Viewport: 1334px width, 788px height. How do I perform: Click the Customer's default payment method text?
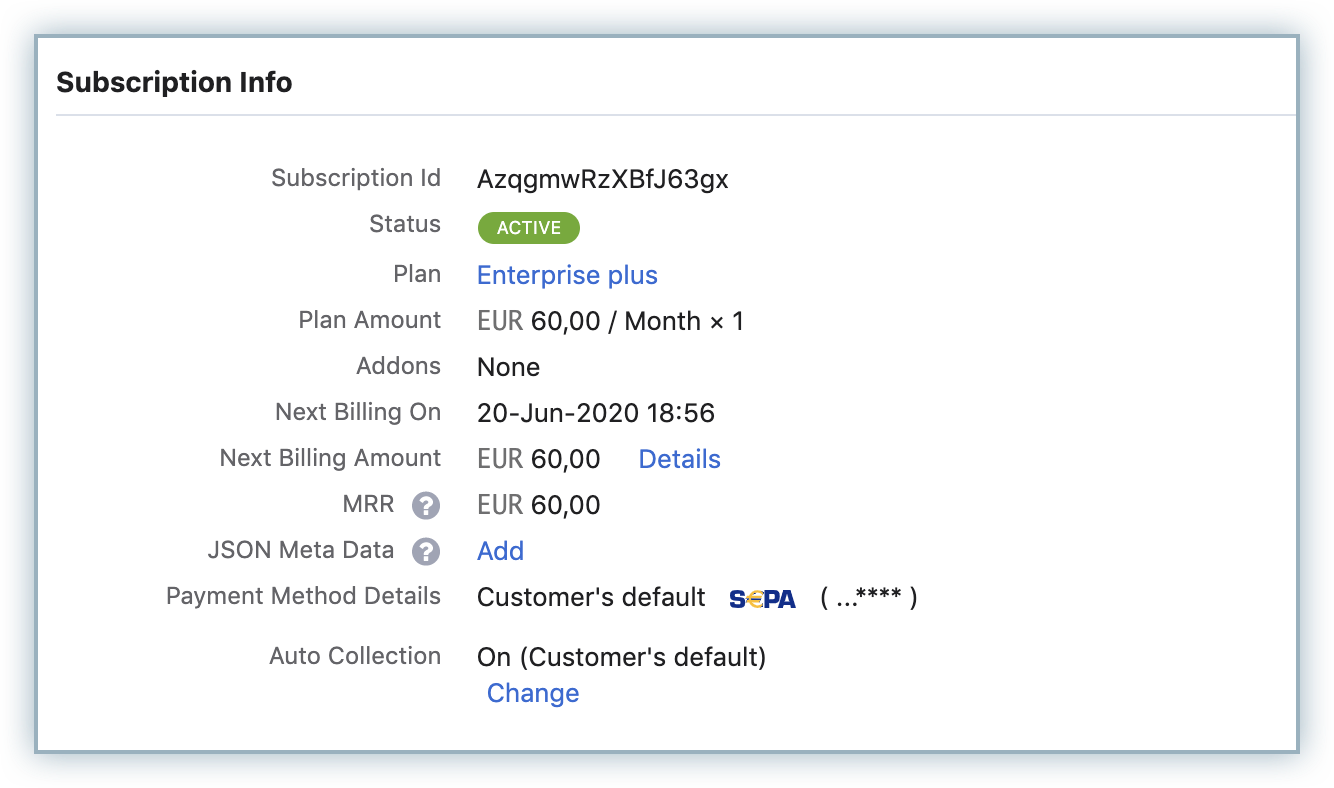click(591, 598)
